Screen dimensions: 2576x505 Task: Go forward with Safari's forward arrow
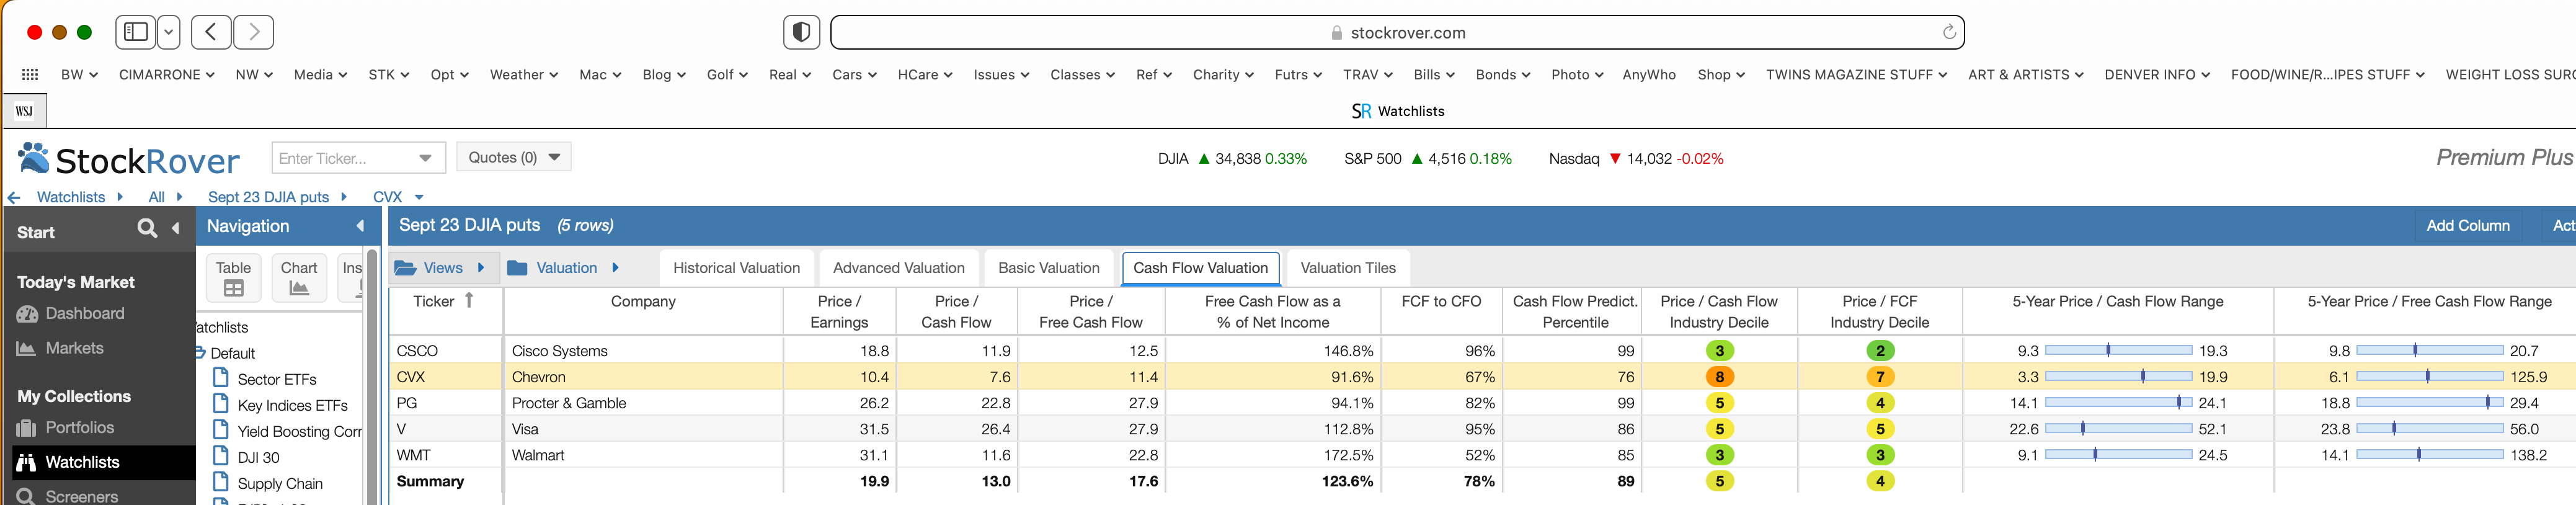[x=254, y=32]
